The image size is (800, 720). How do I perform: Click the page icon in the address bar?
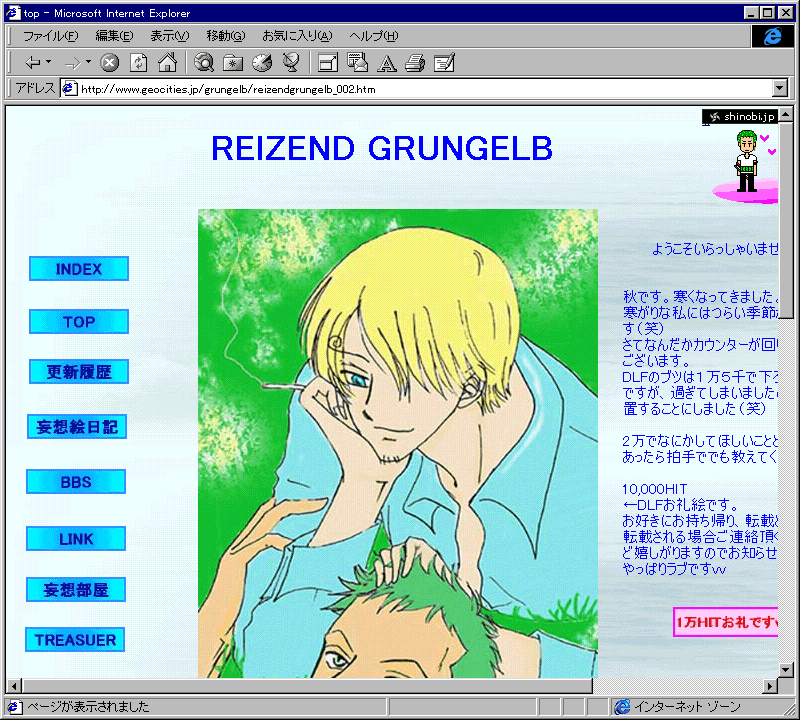coord(69,89)
